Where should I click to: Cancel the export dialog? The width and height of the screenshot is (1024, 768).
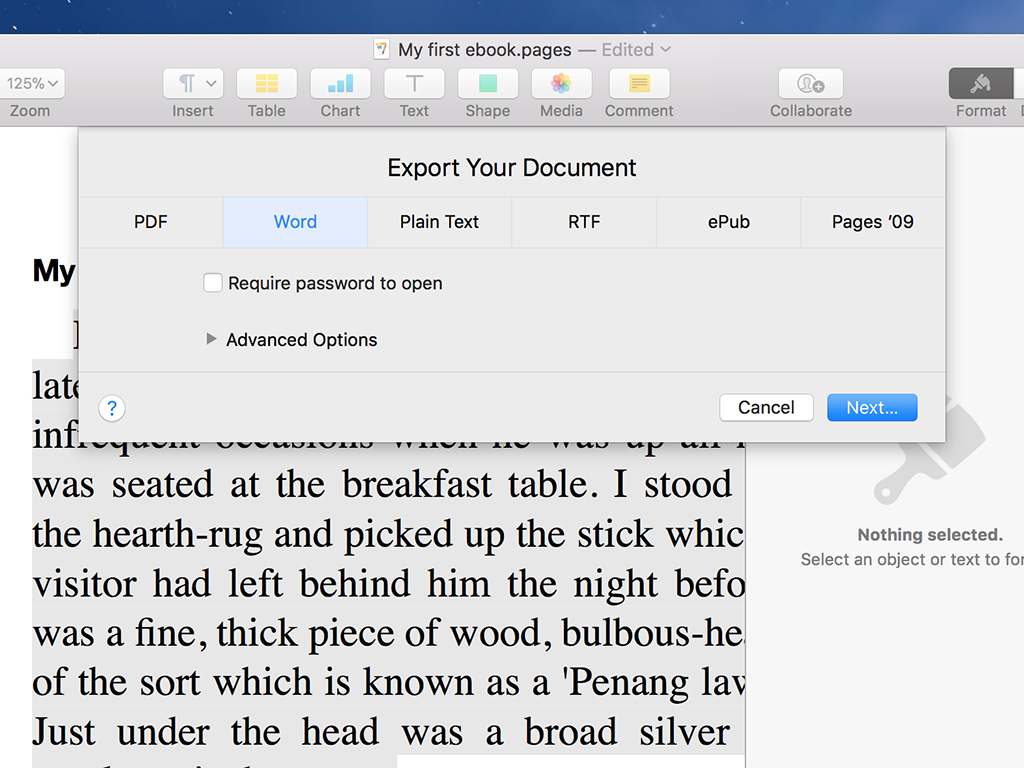click(x=766, y=407)
